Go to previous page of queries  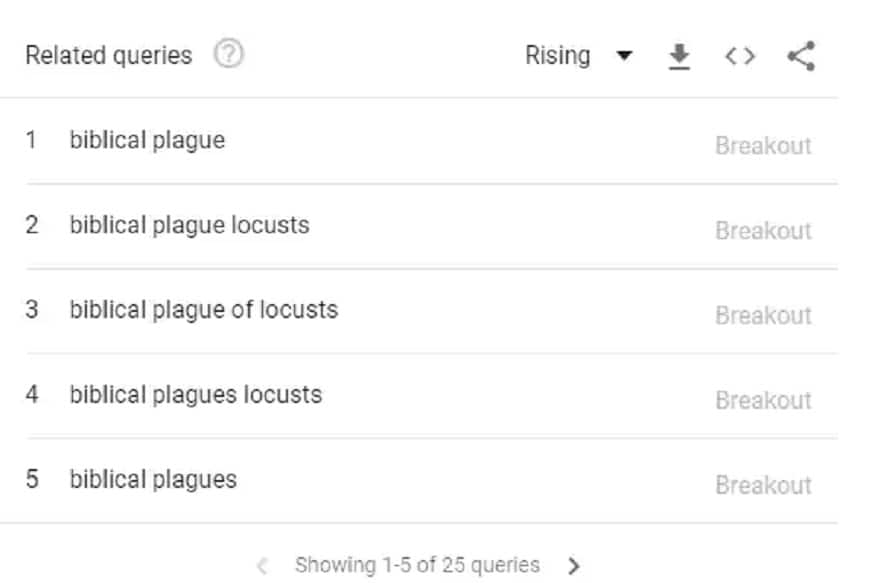tap(262, 566)
